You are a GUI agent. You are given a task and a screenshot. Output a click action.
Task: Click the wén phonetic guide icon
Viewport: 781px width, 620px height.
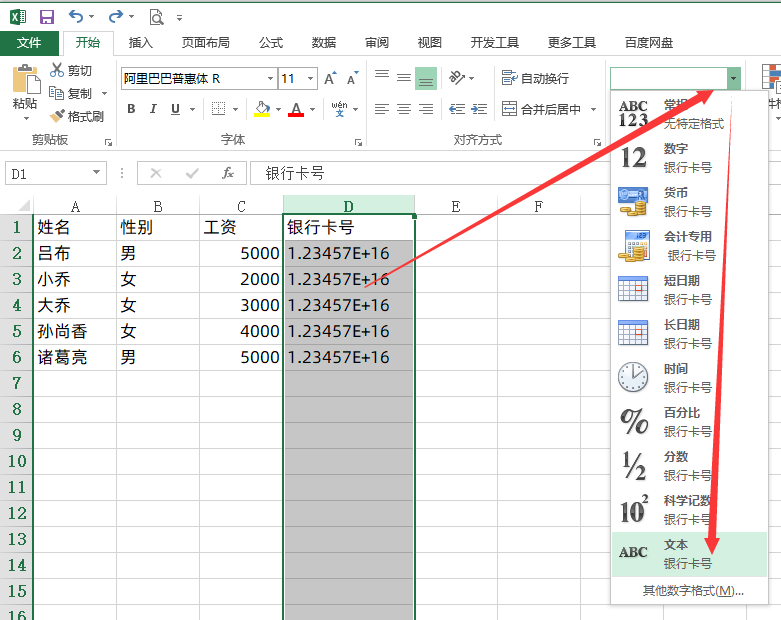(x=340, y=109)
